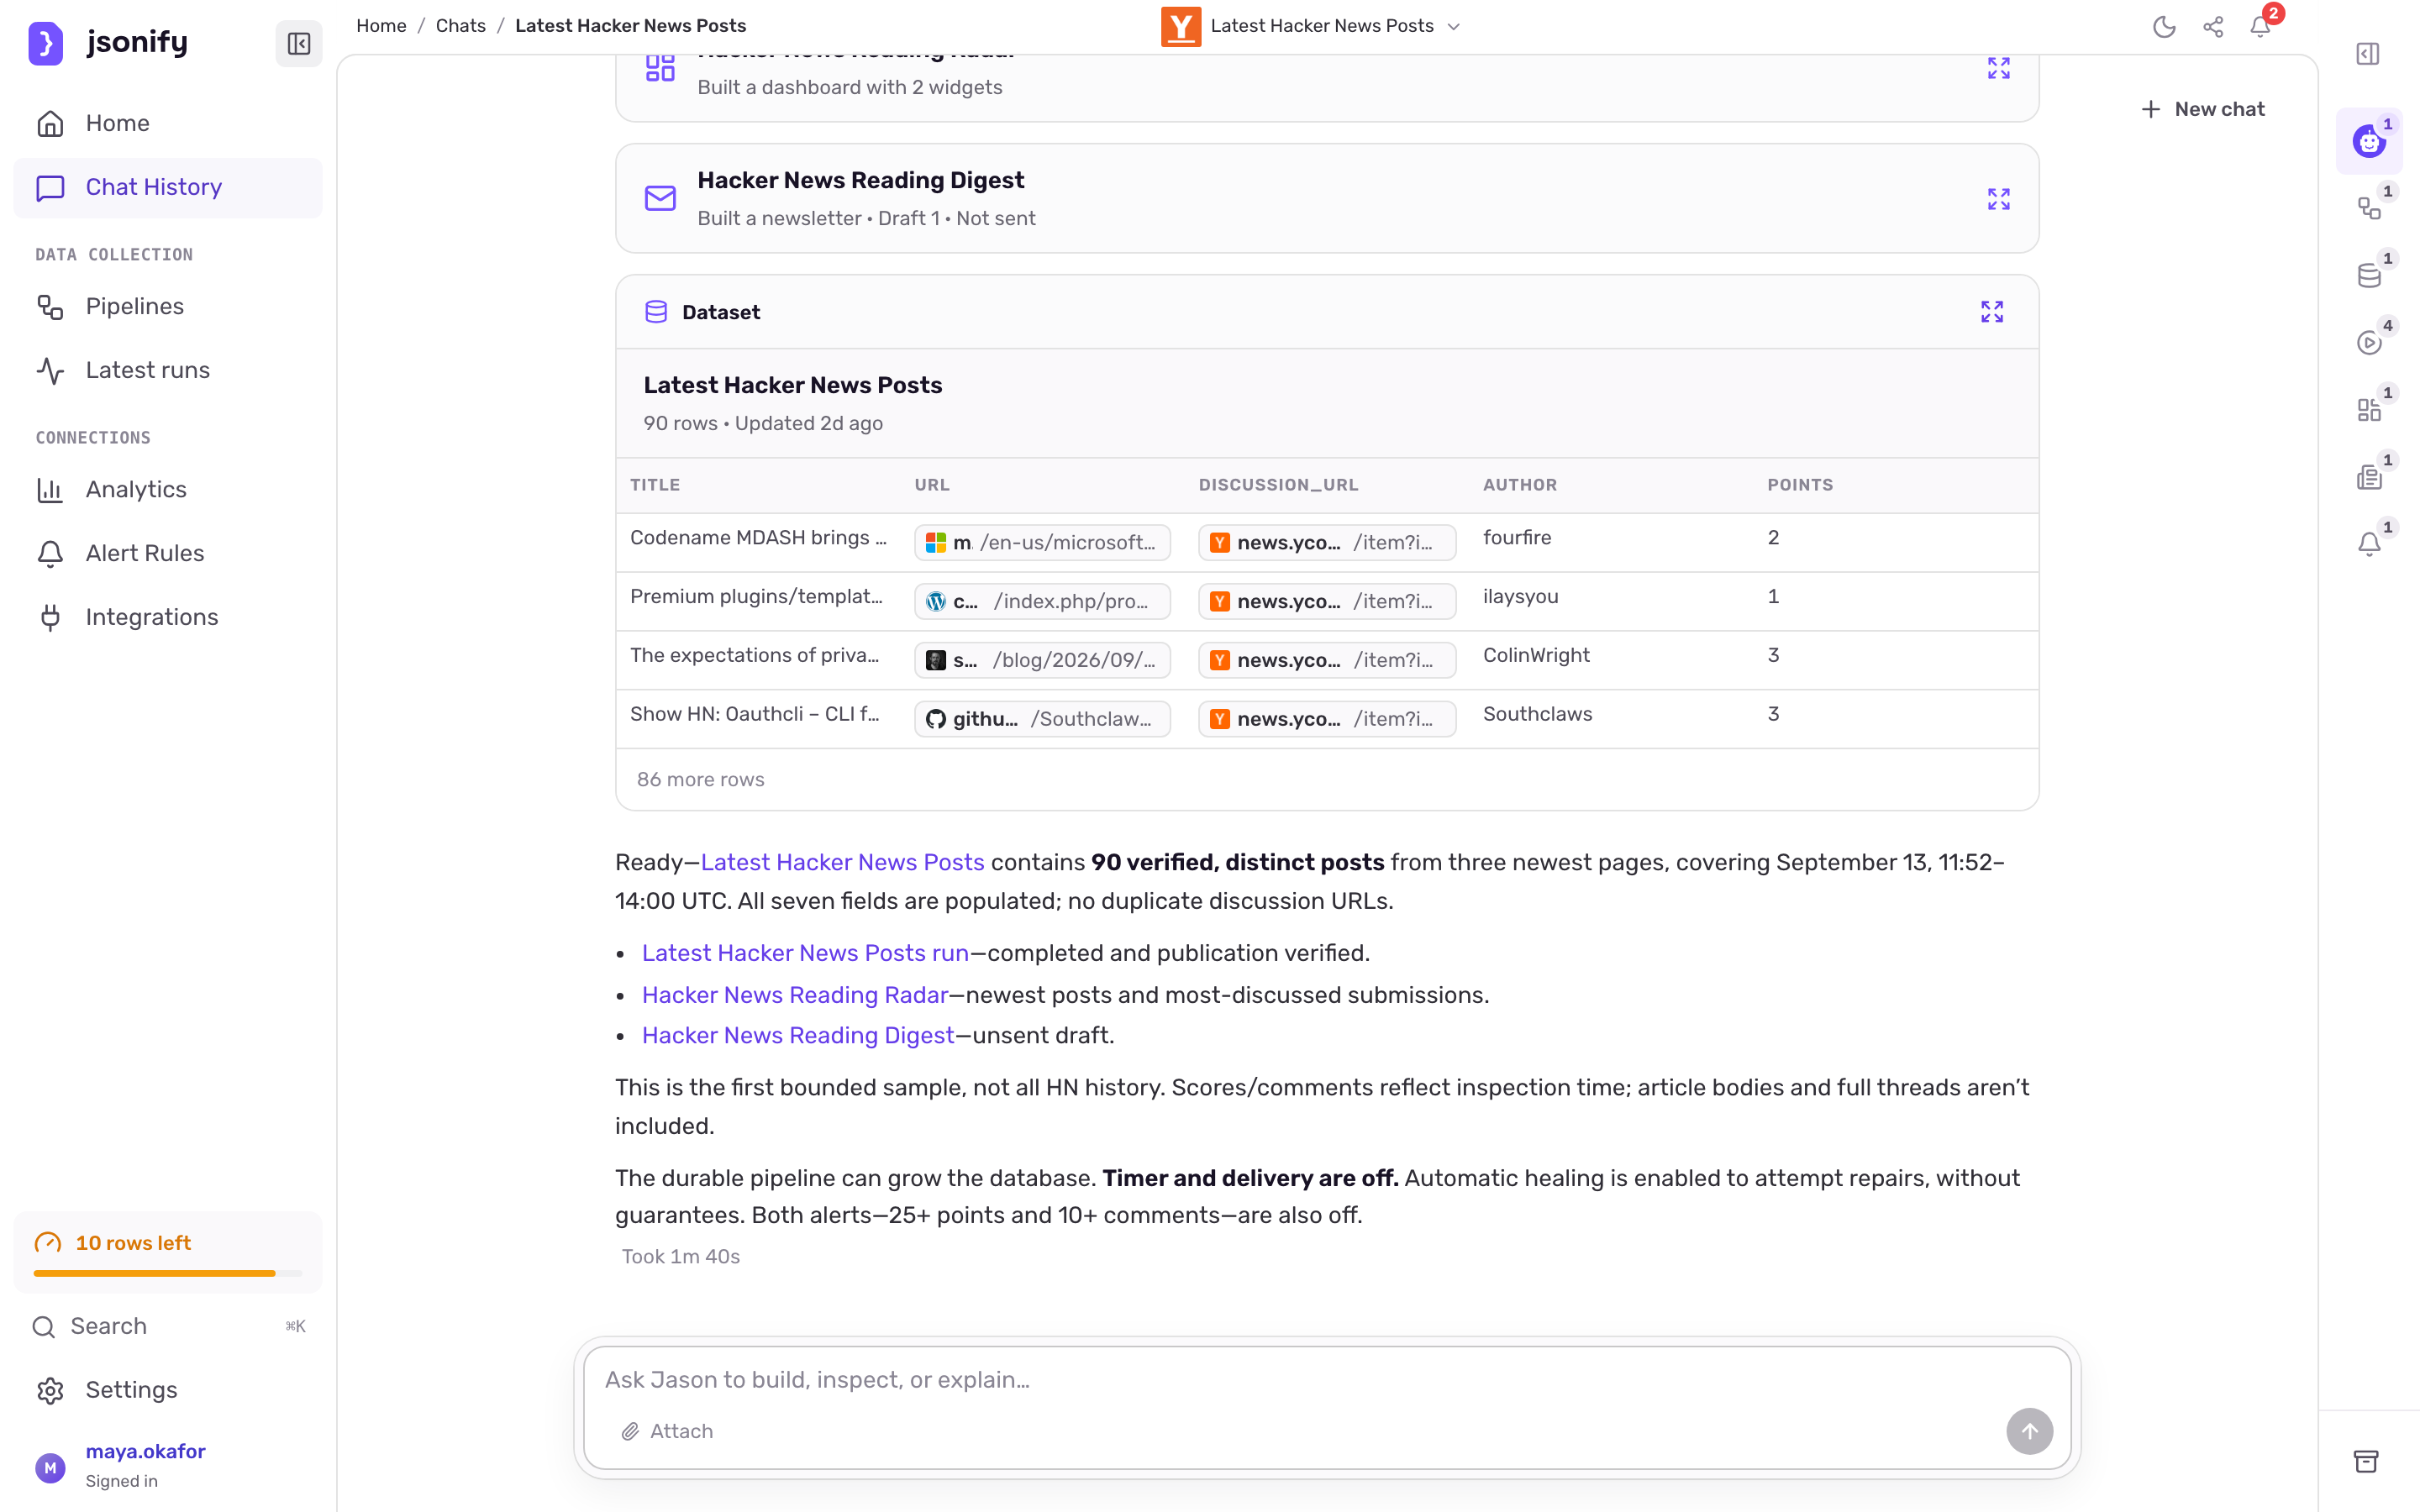Open alerts bell icon in right rail
The height and width of the screenshot is (1512, 2420).
click(x=2369, y=544)
